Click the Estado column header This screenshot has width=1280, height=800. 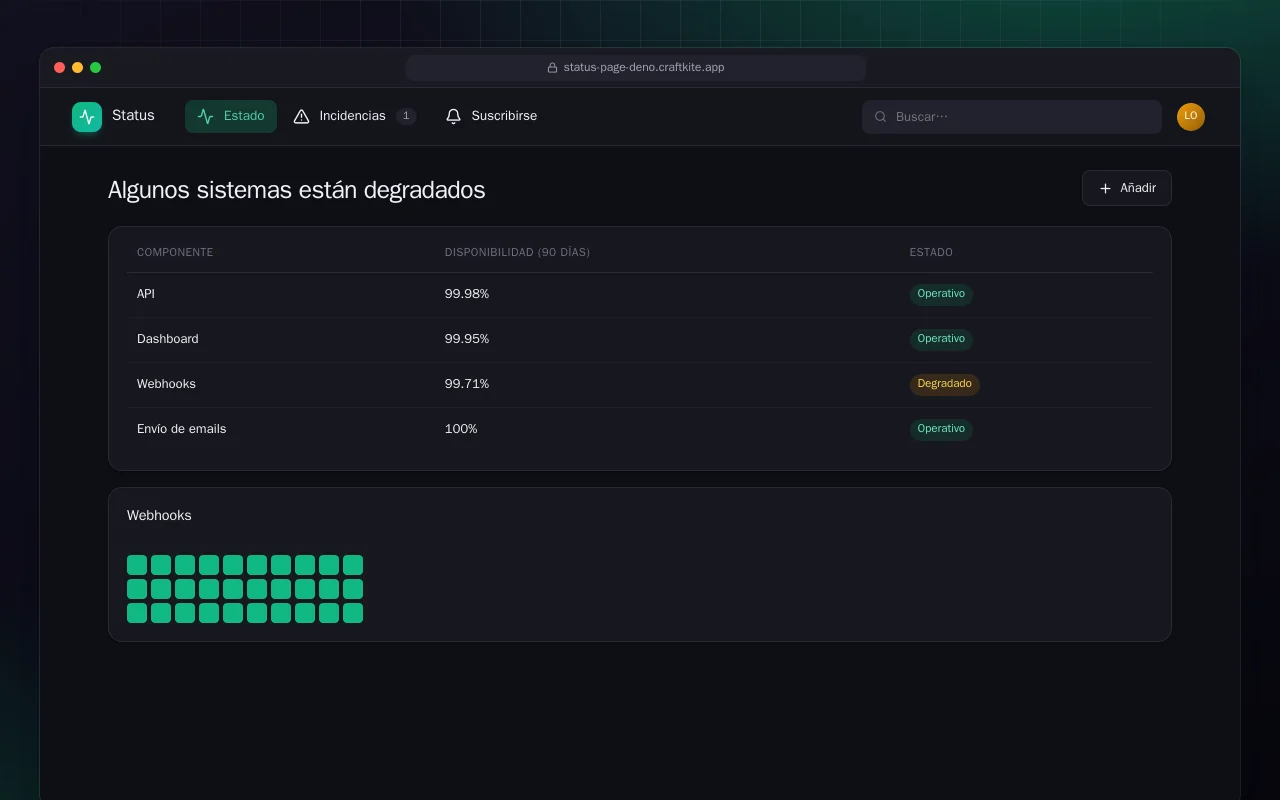(931, 252)
